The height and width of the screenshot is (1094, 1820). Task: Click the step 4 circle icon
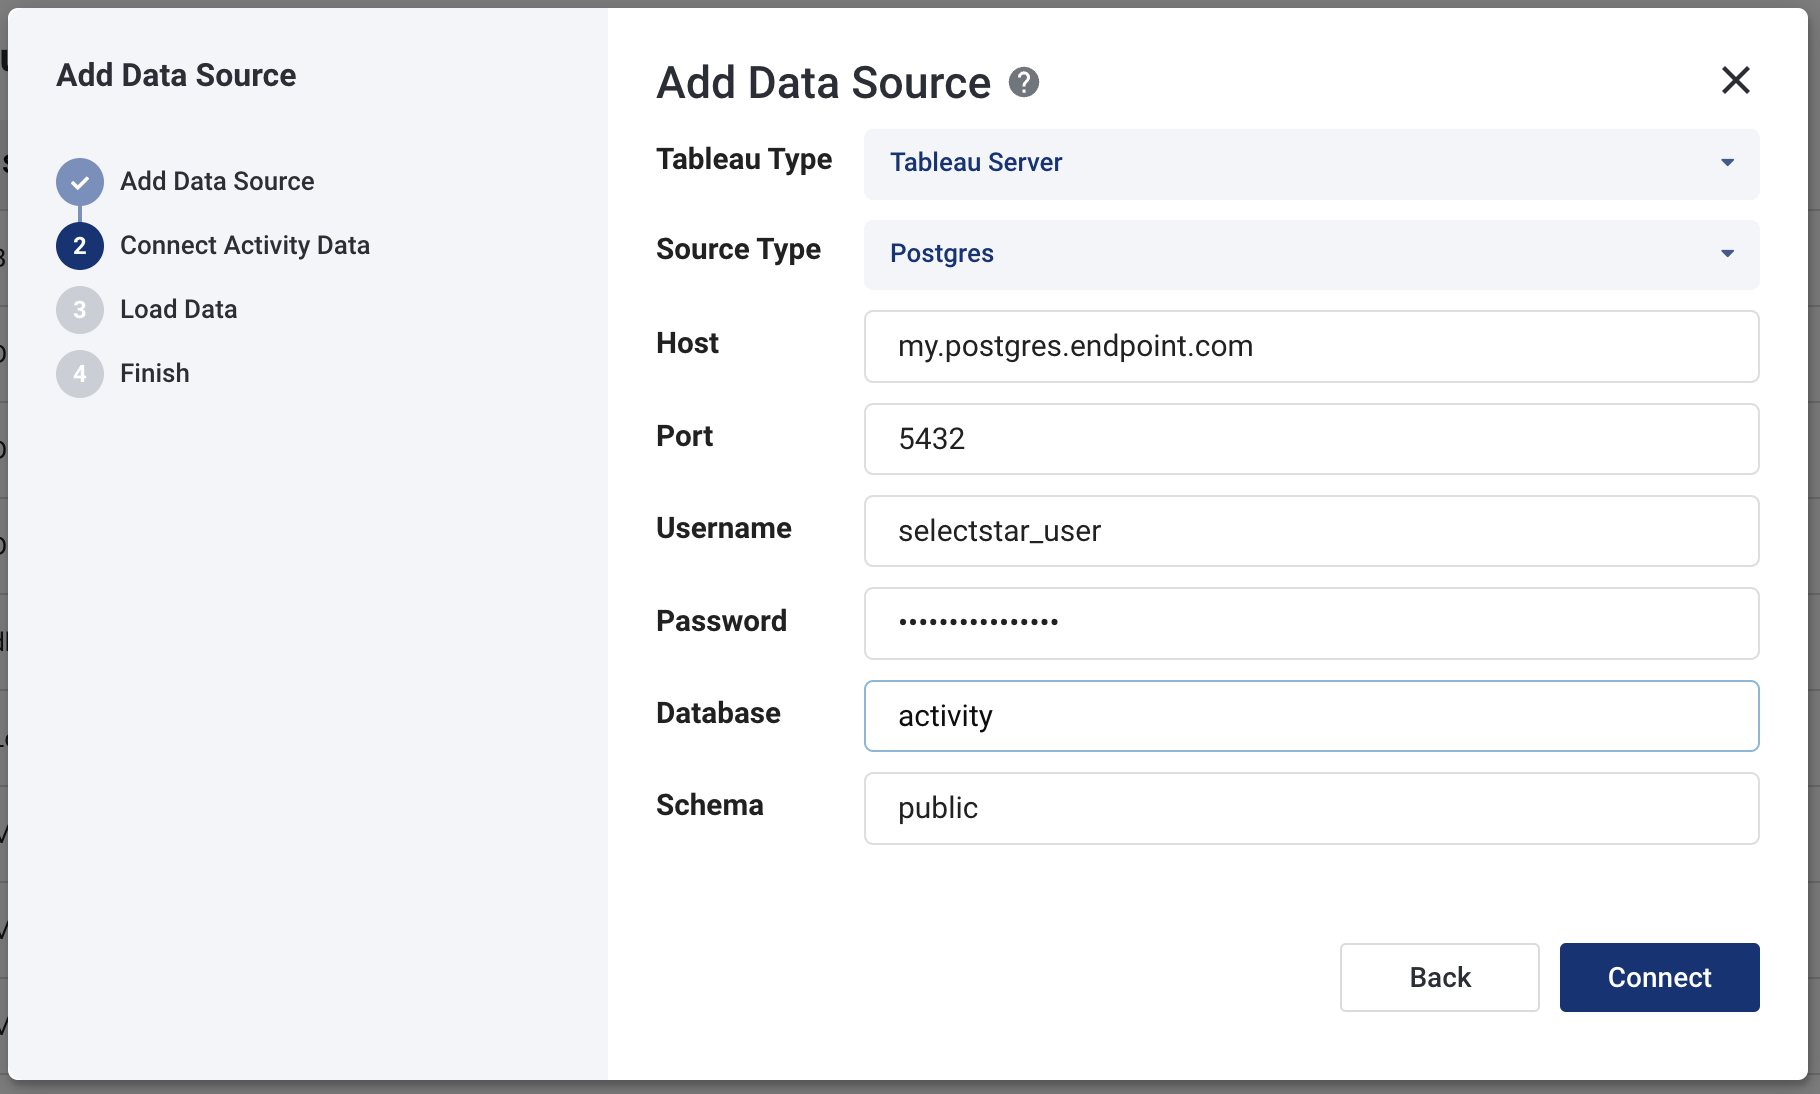click(x=80, y=374)
